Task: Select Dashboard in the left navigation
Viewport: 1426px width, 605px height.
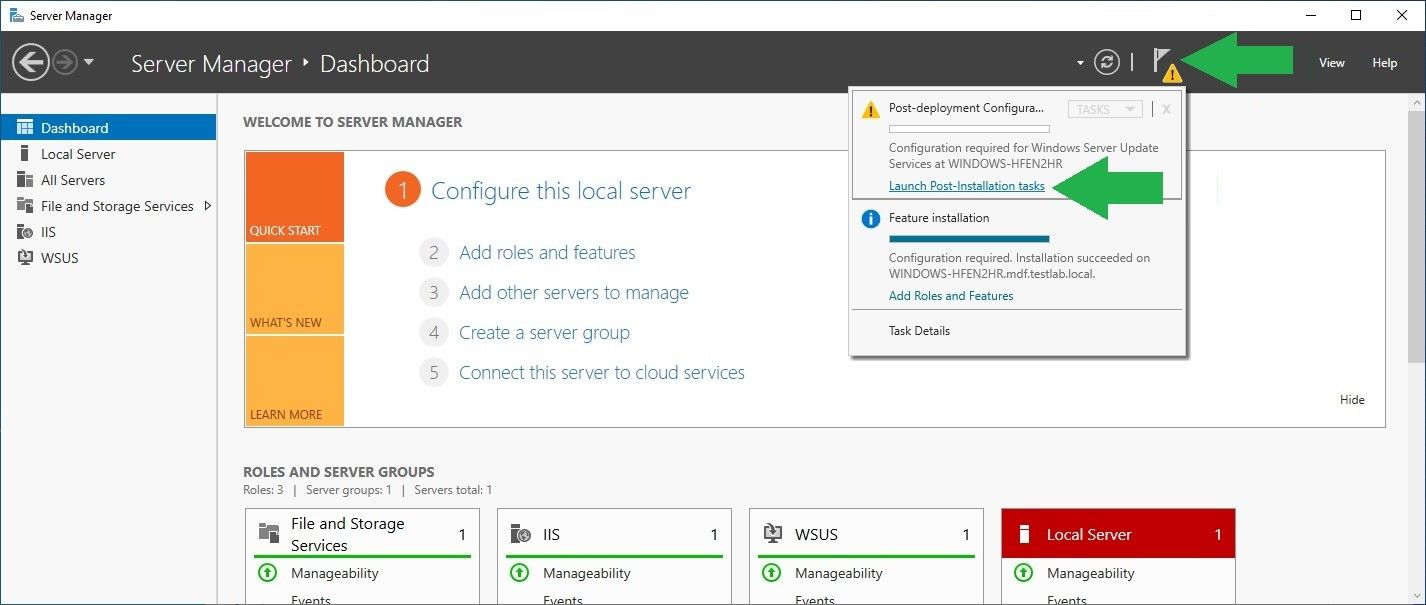Action: (x=108, y=127)
